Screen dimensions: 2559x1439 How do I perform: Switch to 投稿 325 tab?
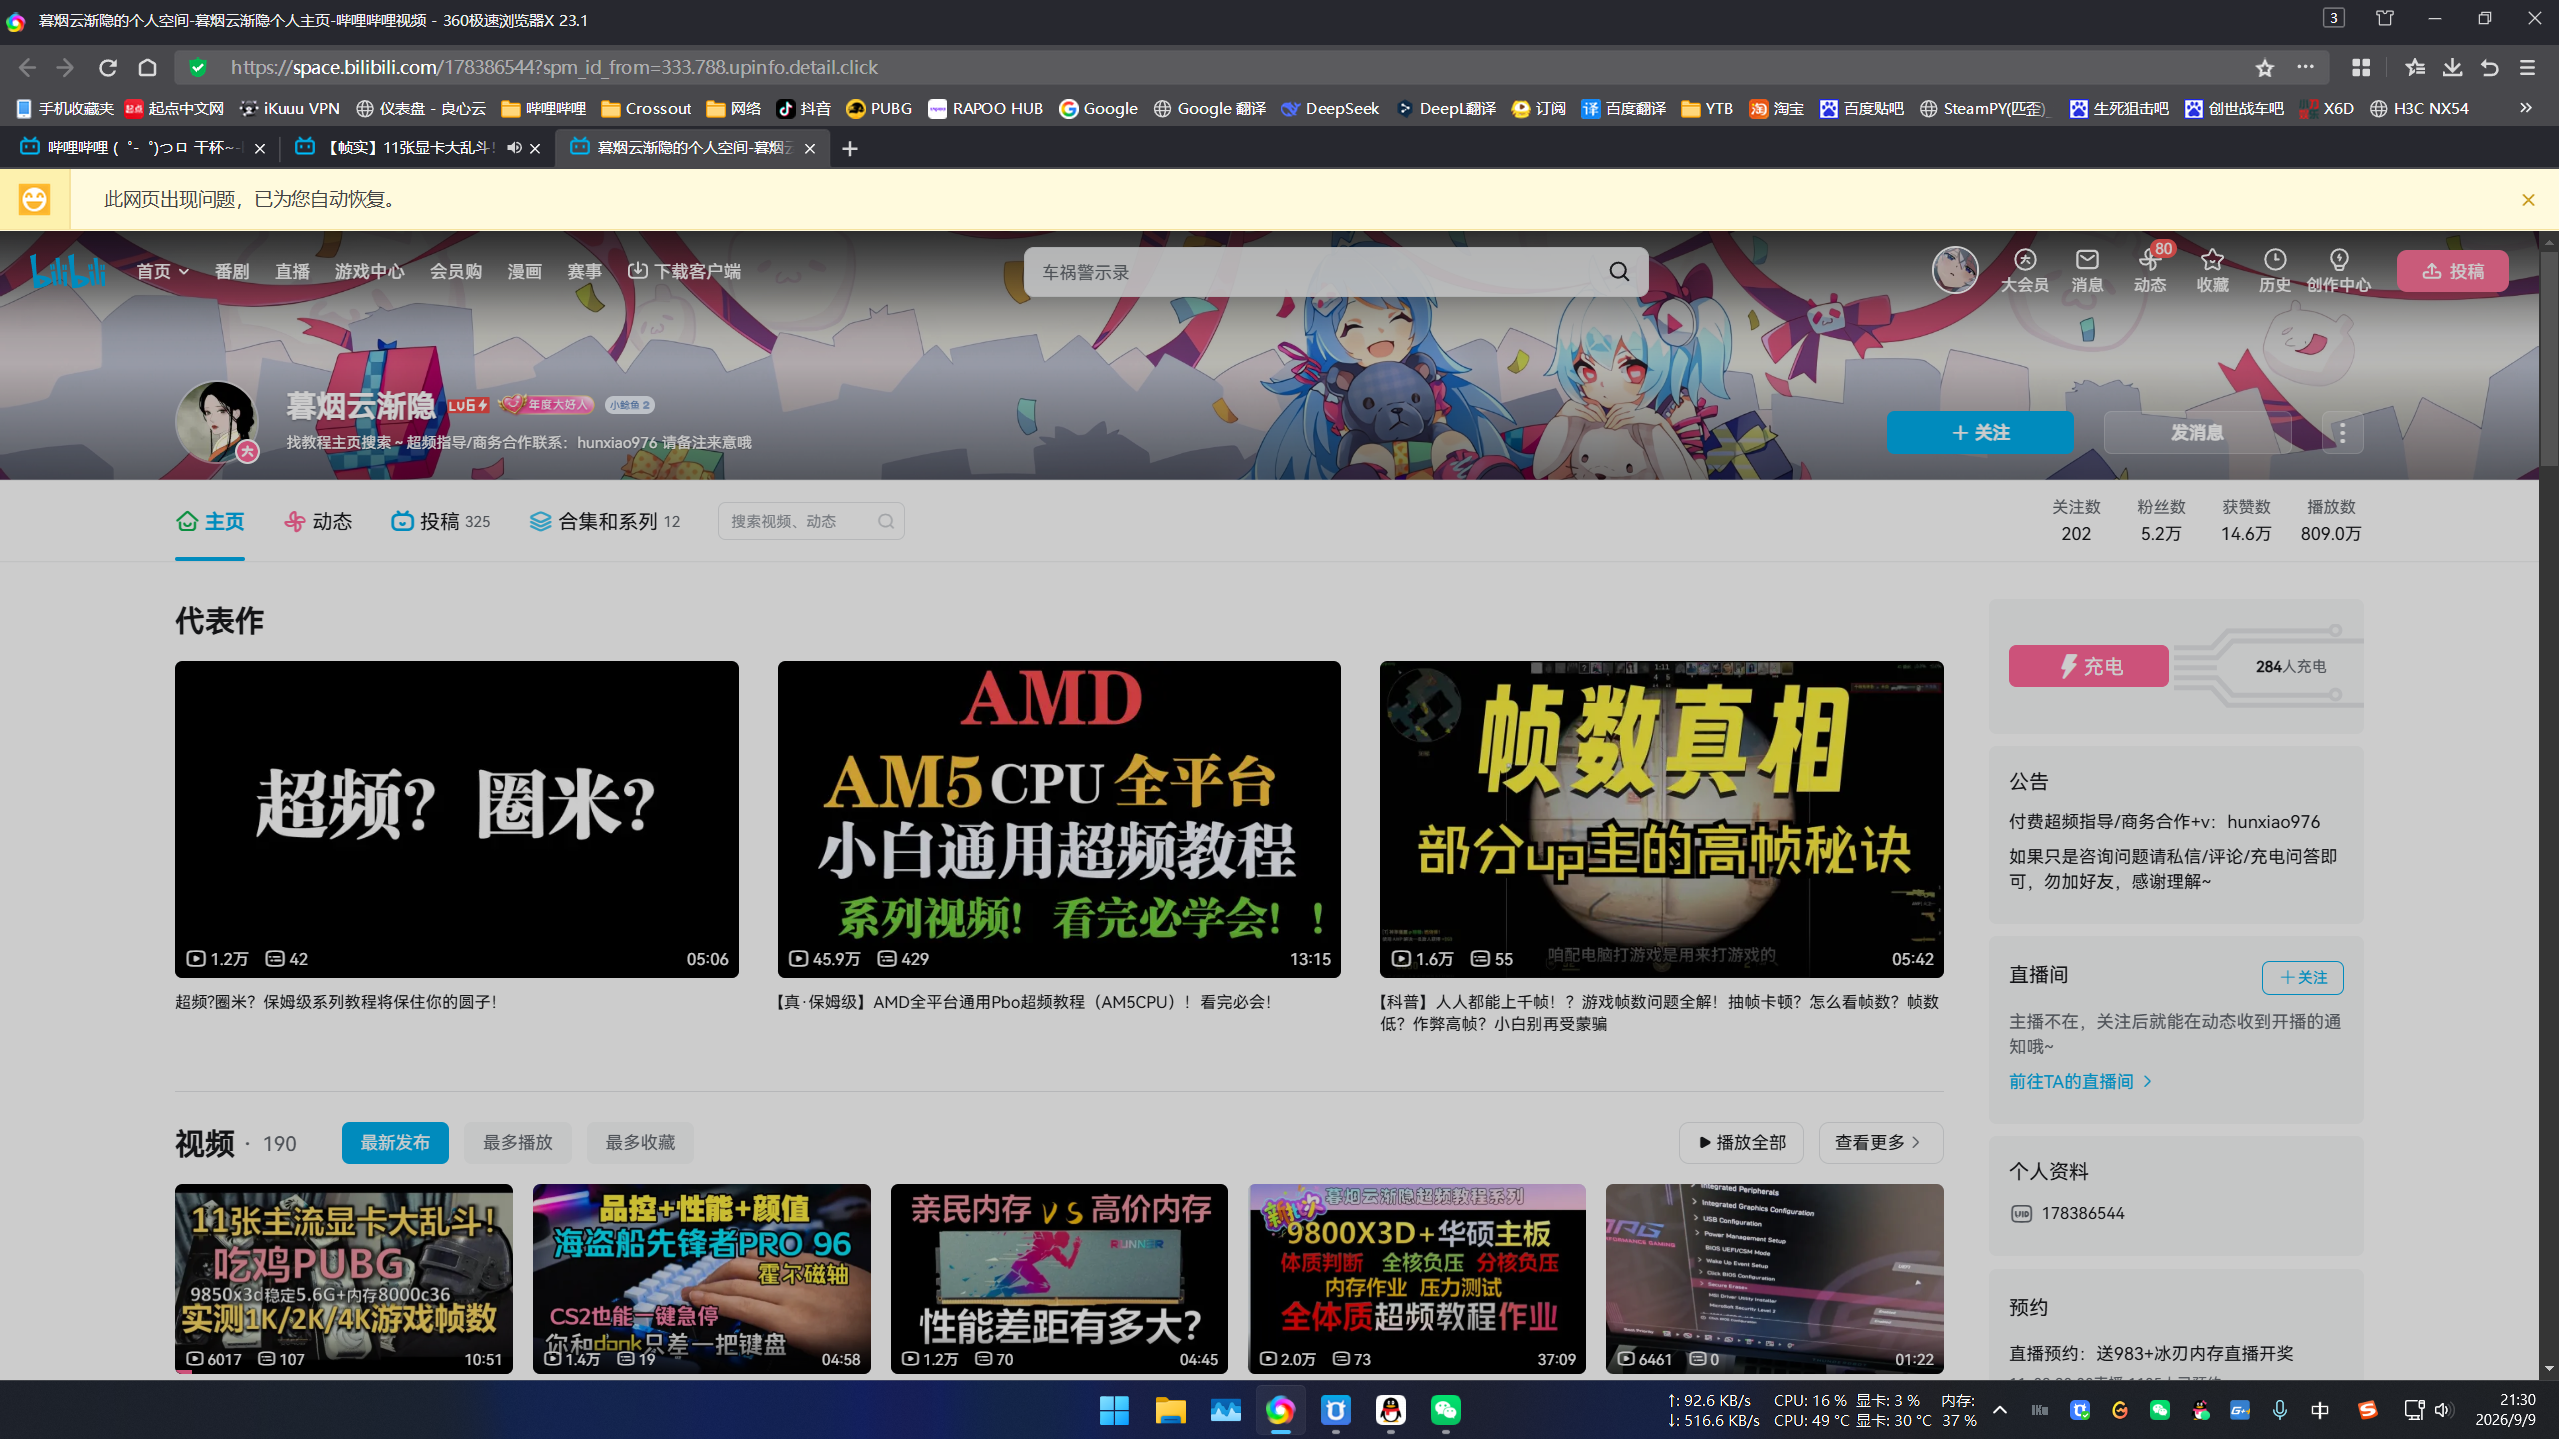pos(440,521)
